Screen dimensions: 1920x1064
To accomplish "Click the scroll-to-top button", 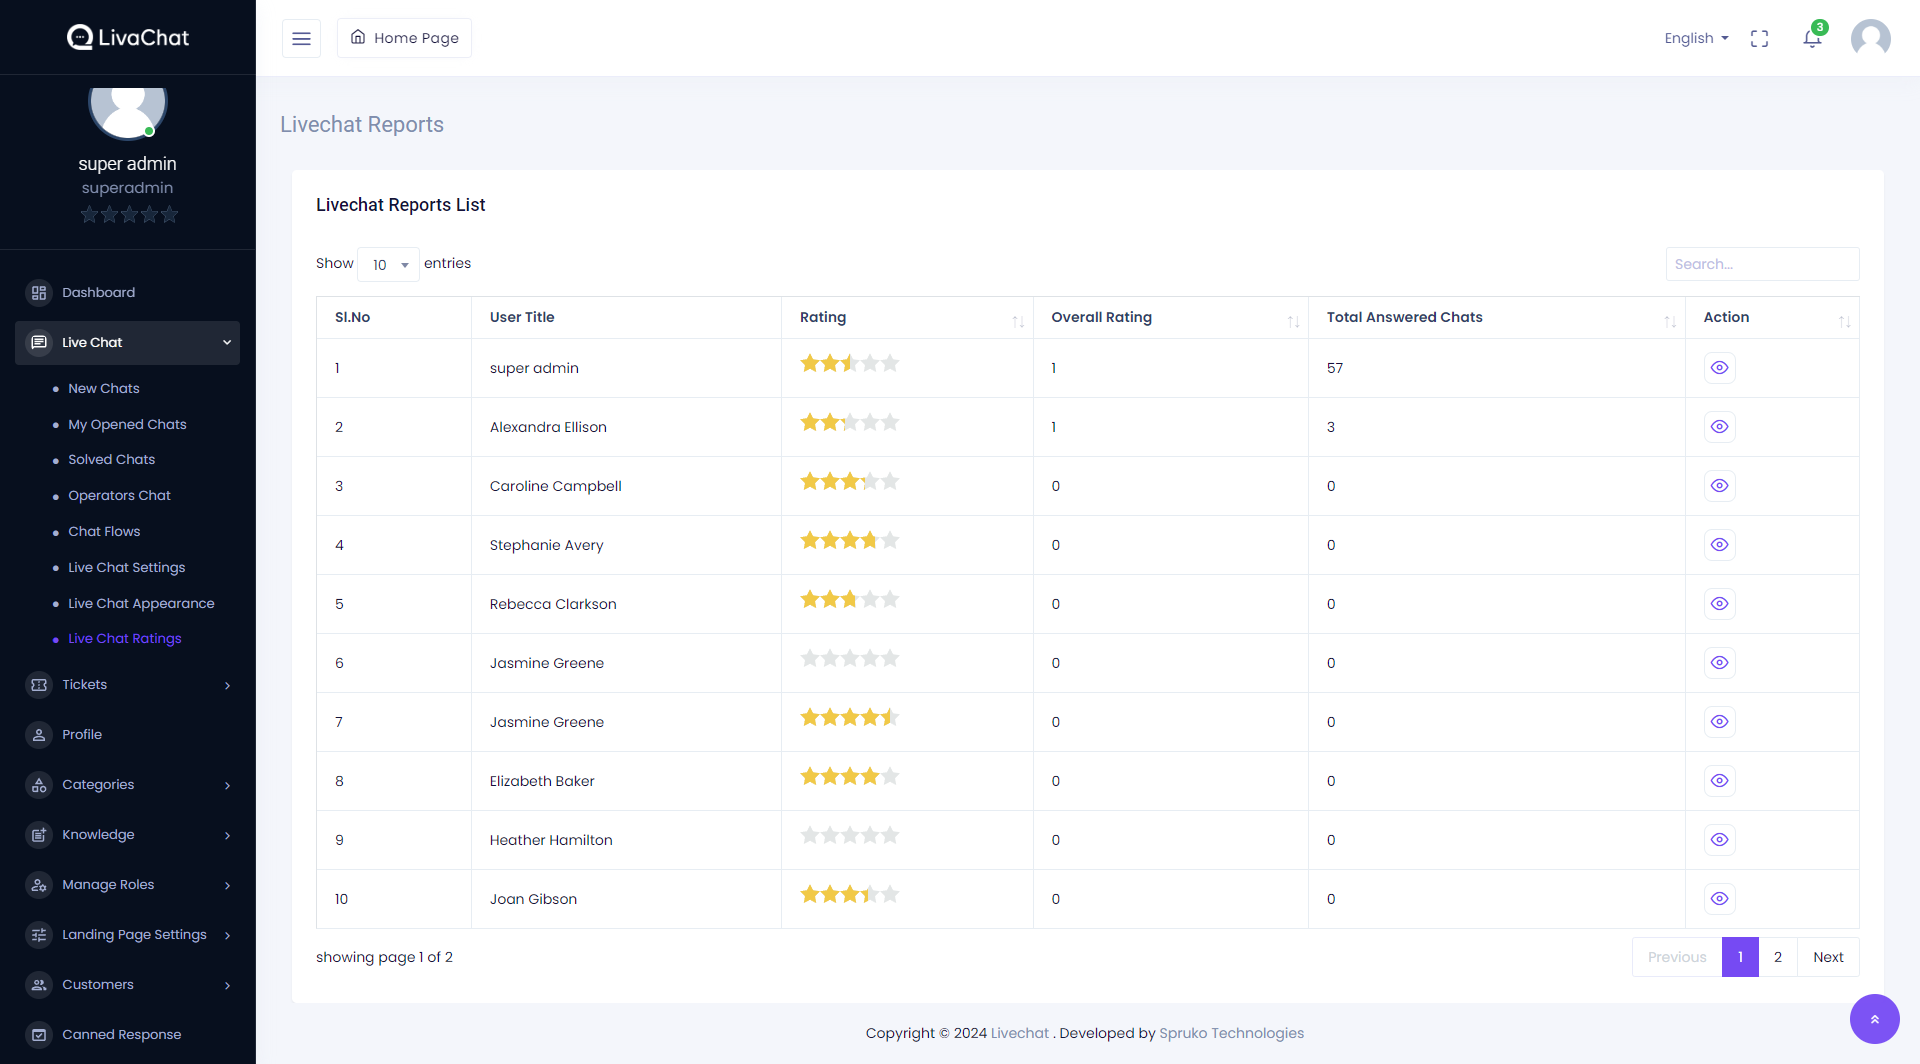I will click(x=1874, y=1019).
